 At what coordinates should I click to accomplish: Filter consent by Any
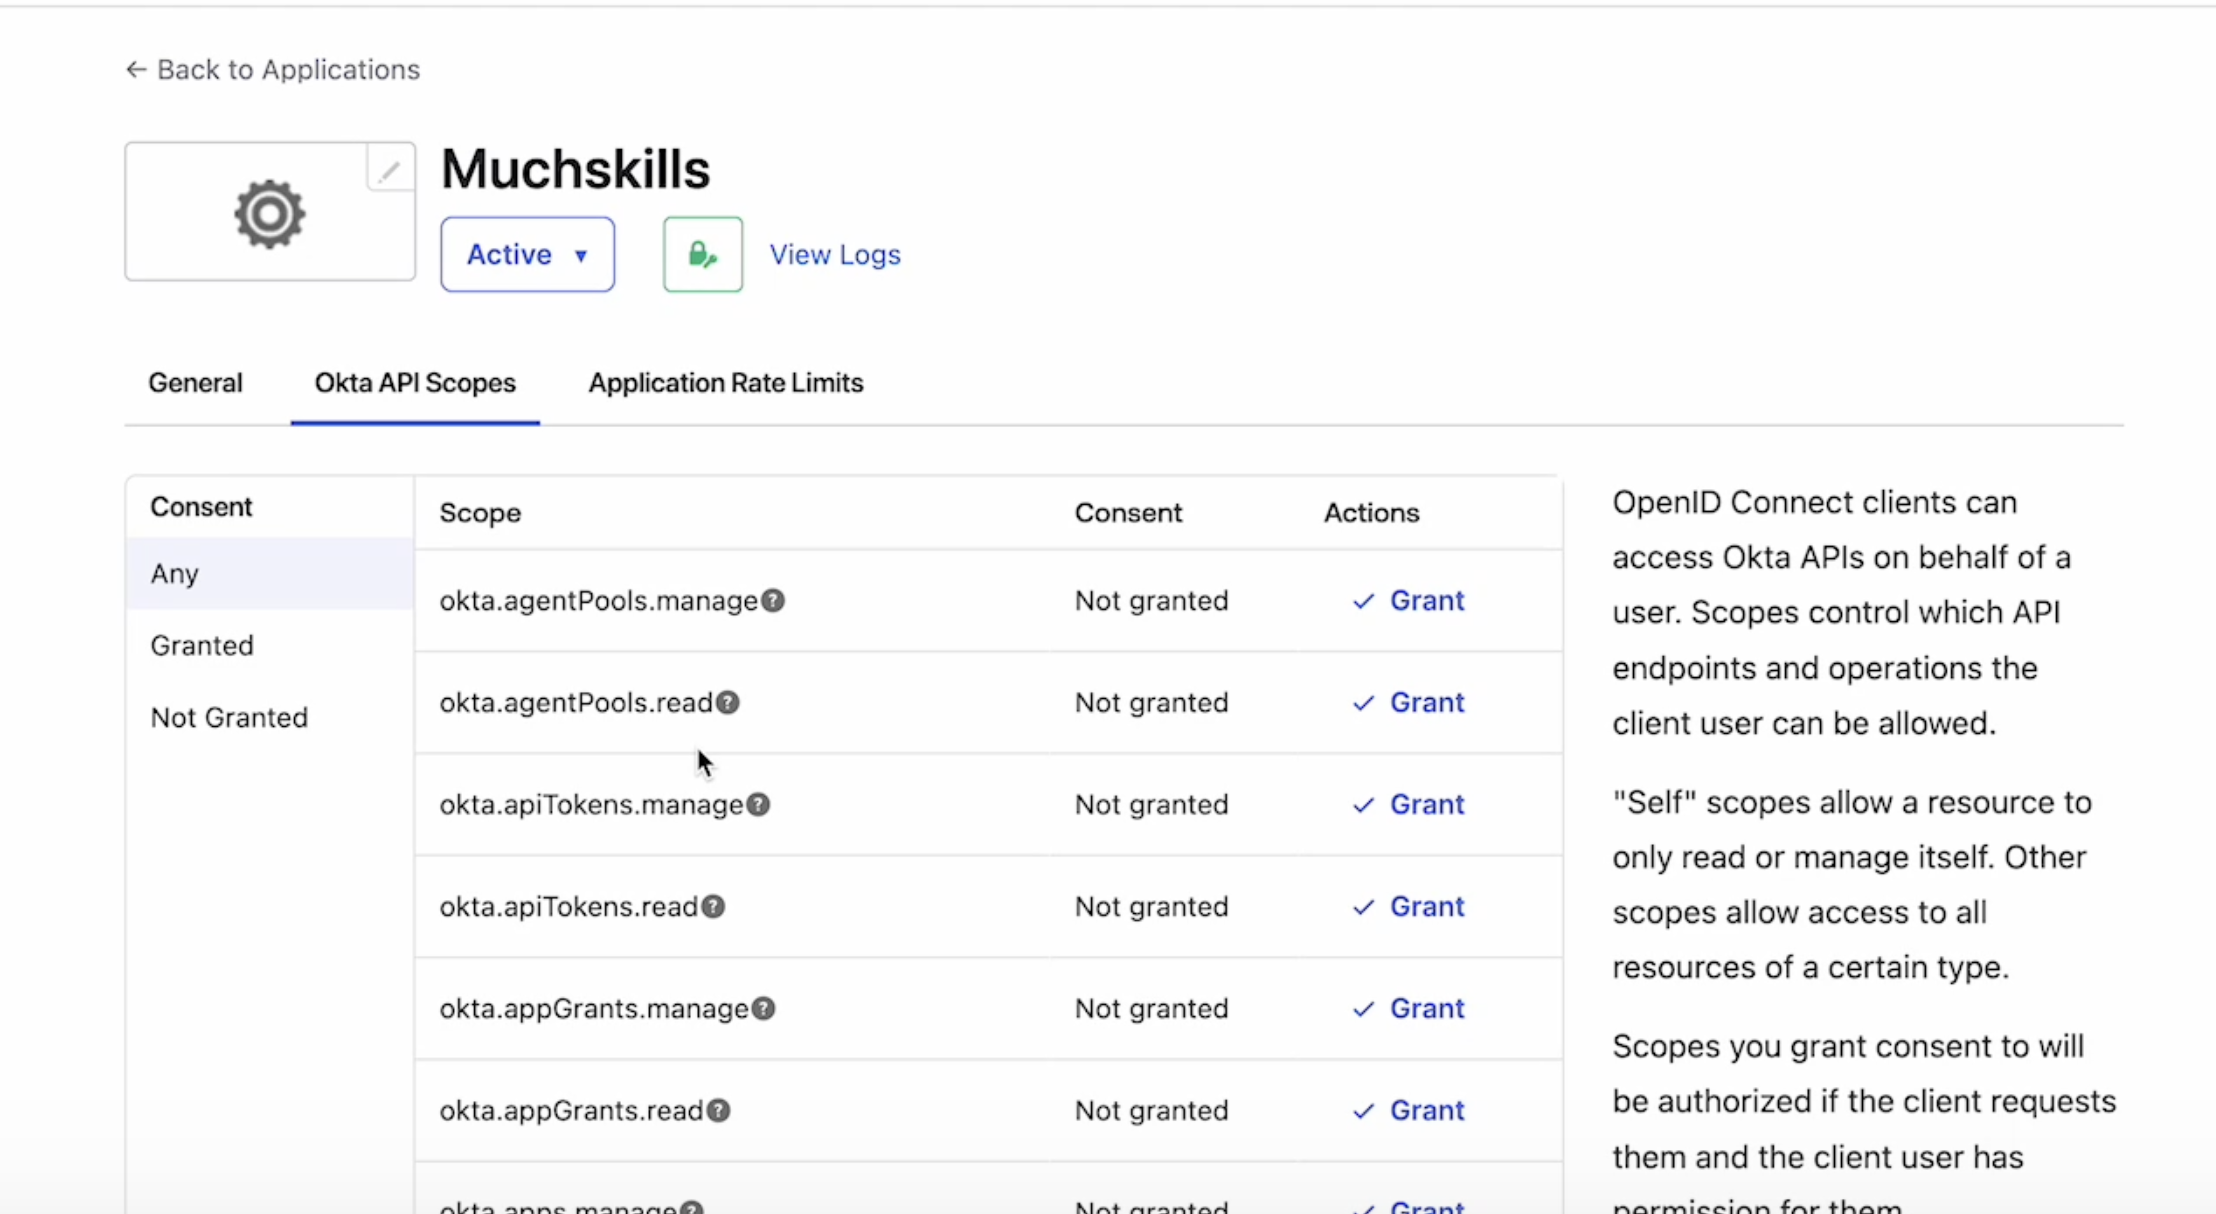click(270, 573)
